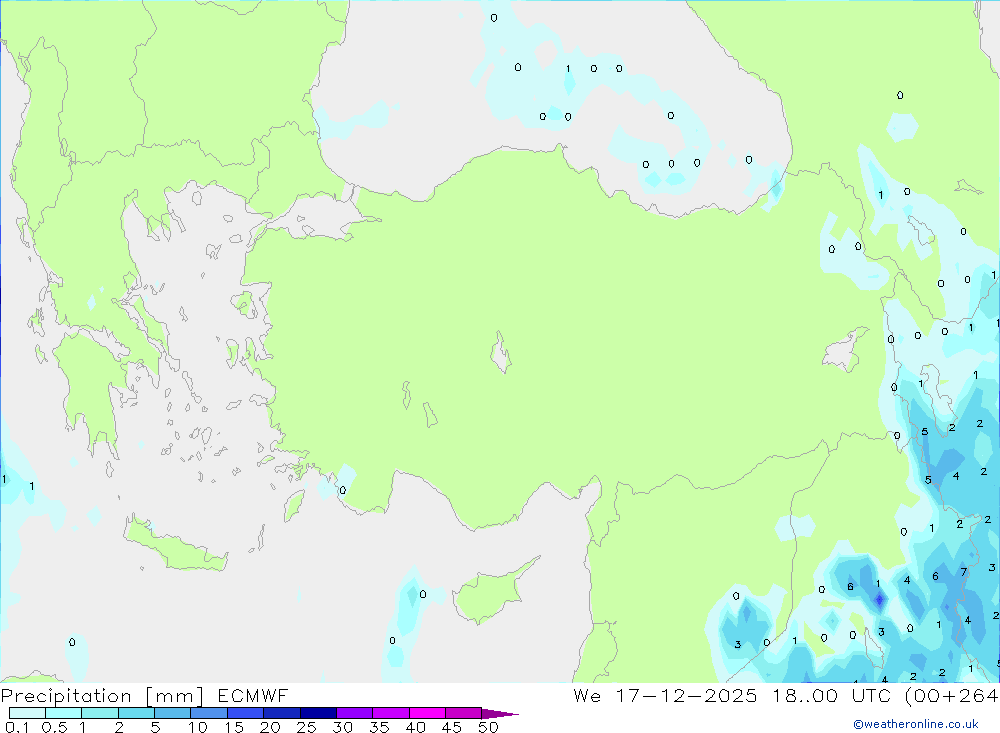Click the 30–35 mm purple legend swatch
The width and height of the screenshot is (1000, 733).
tap(354, 713)
